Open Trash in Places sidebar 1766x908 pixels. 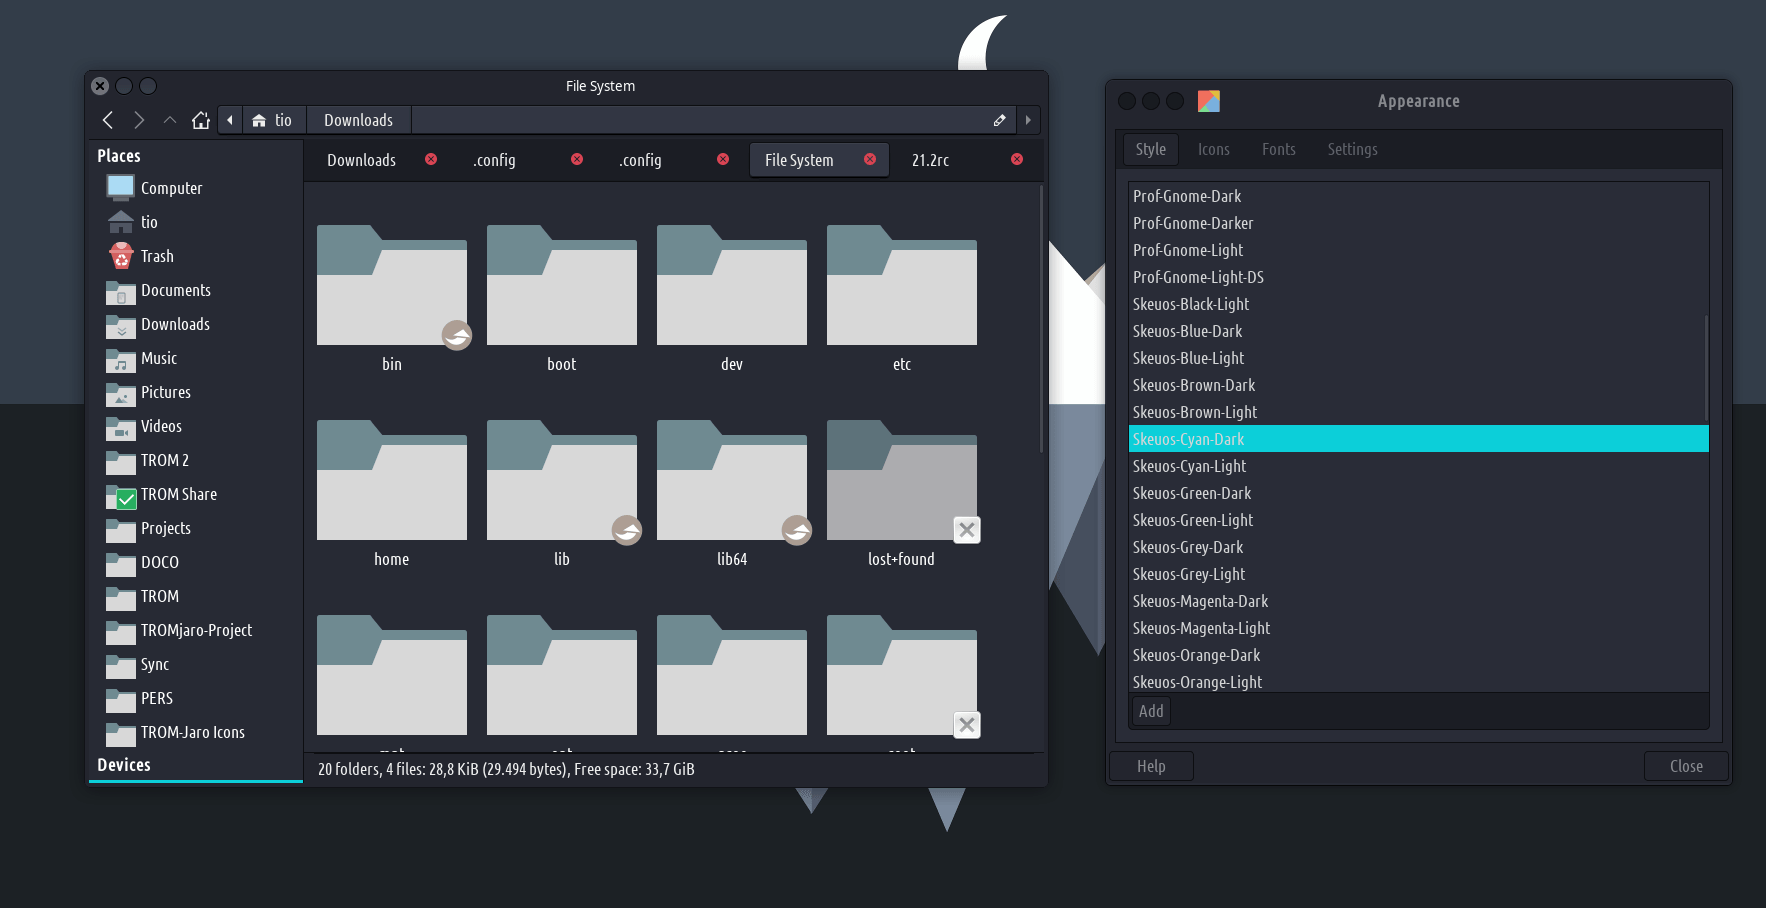[x=157, y=256]
